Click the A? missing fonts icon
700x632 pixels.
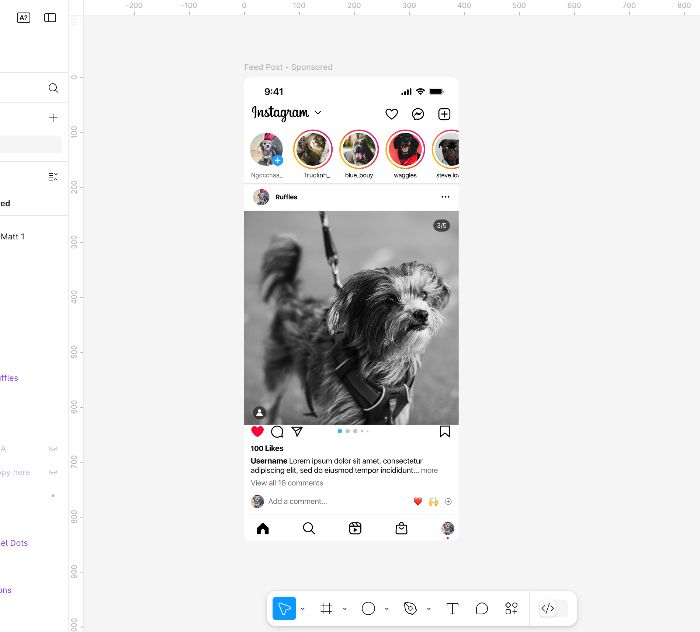(x=23, y=17)
